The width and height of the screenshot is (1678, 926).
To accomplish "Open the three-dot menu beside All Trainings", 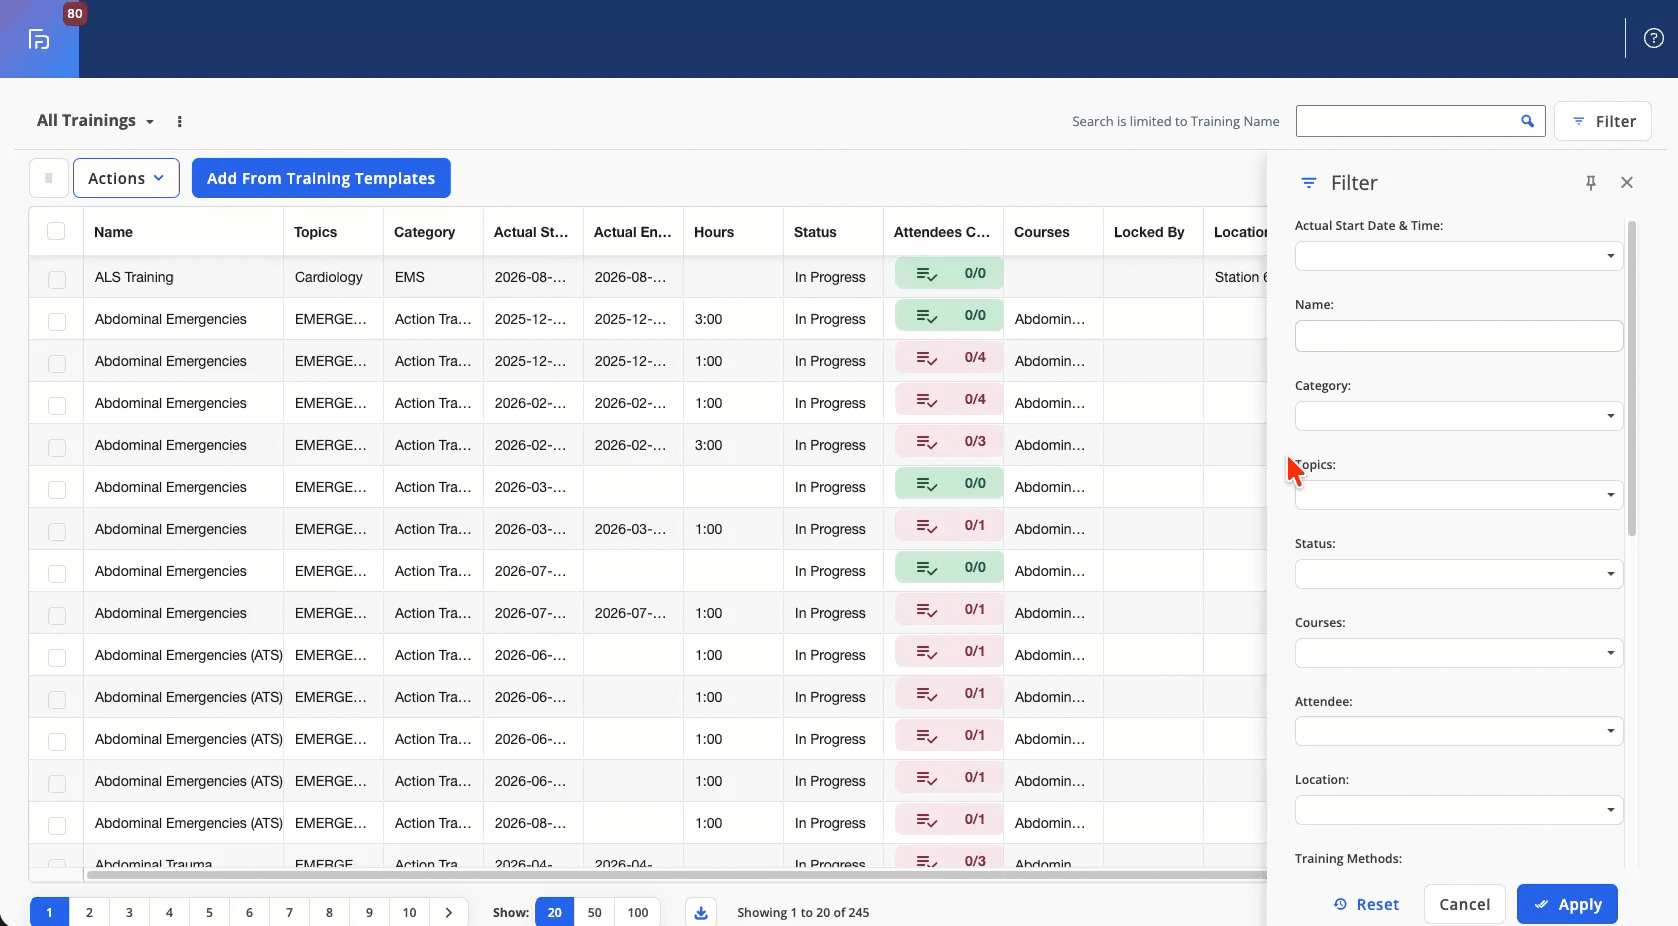I will tap(180, 121).
